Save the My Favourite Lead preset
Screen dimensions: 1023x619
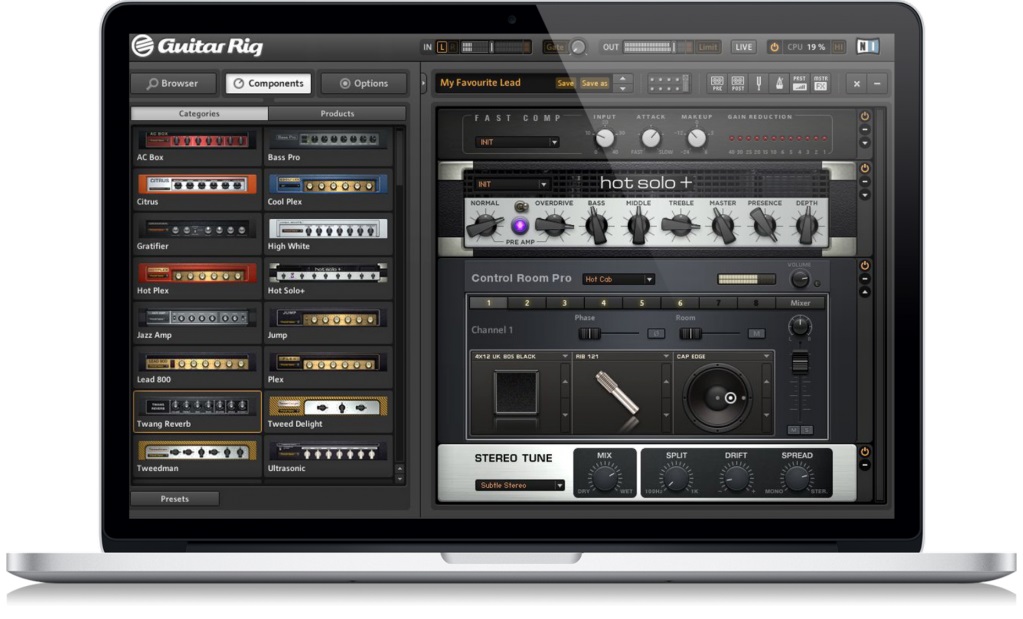point(566,83)
